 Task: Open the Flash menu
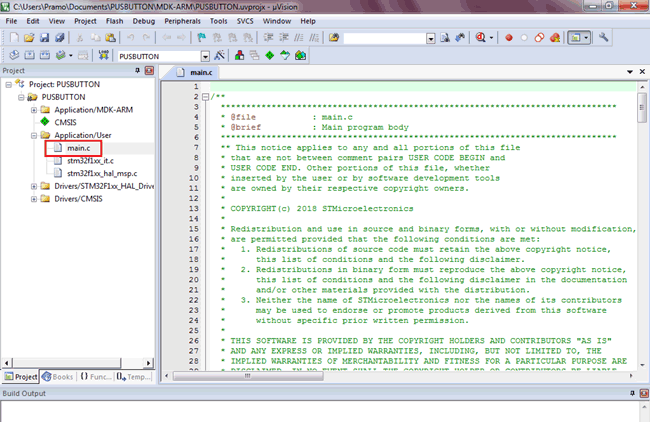(x=115, y=20)
